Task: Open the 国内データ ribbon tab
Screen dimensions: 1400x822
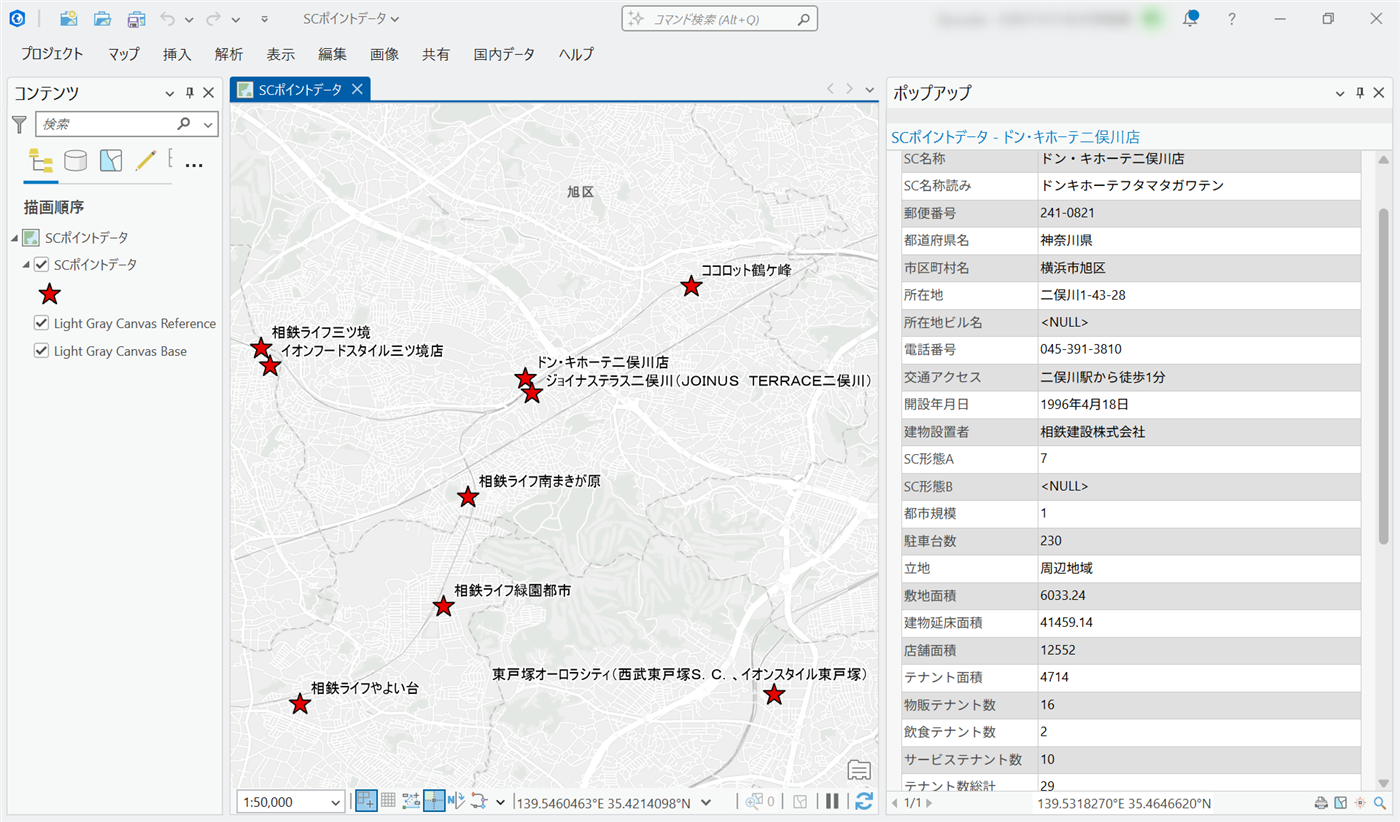Action: point(504,54)
